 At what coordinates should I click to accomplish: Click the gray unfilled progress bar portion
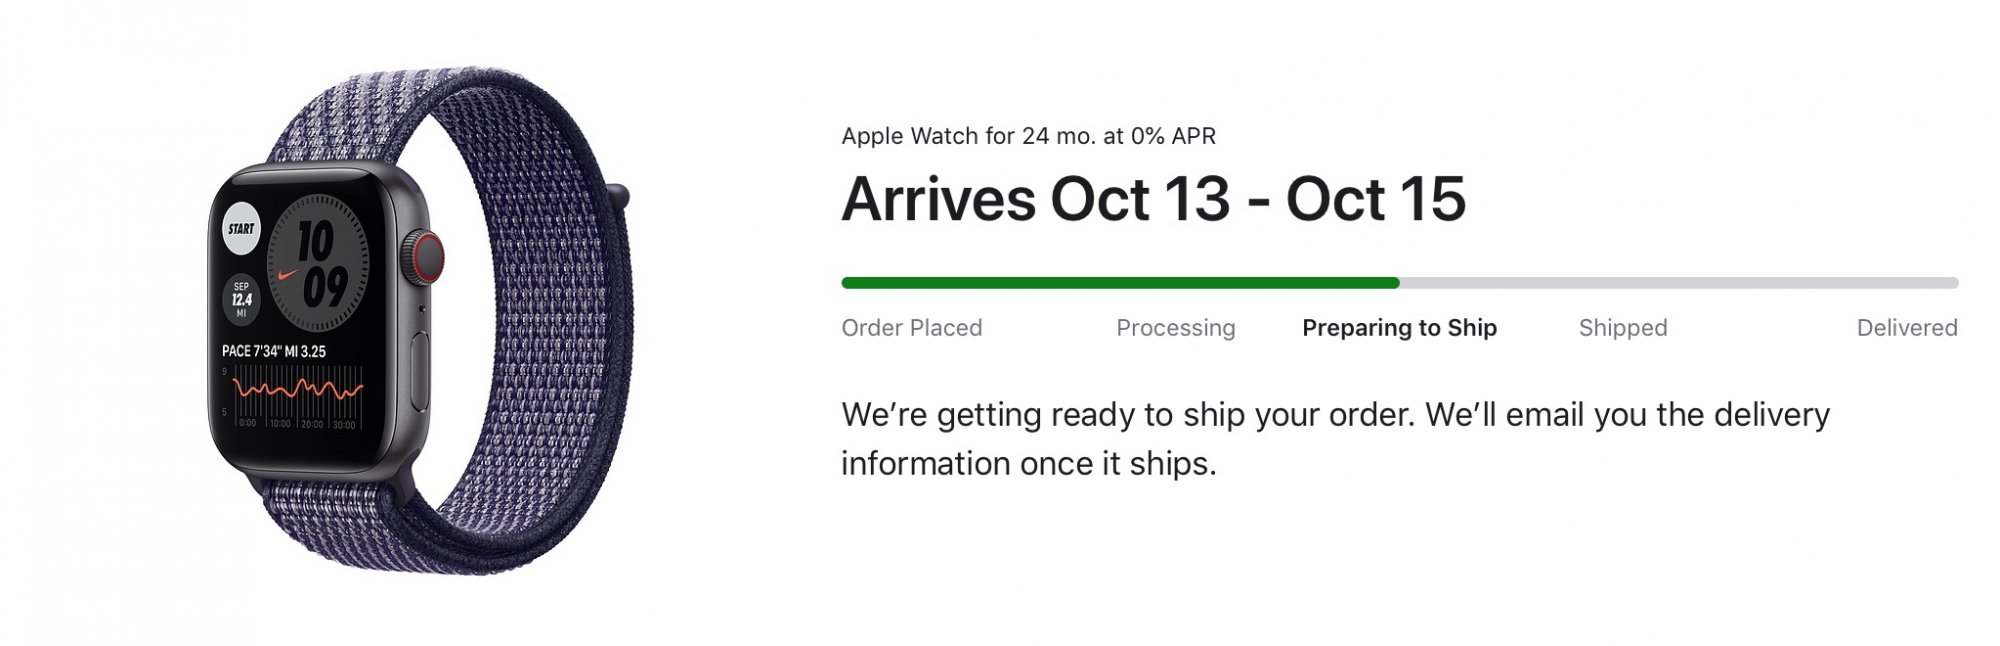click(x=1679, y=283)
